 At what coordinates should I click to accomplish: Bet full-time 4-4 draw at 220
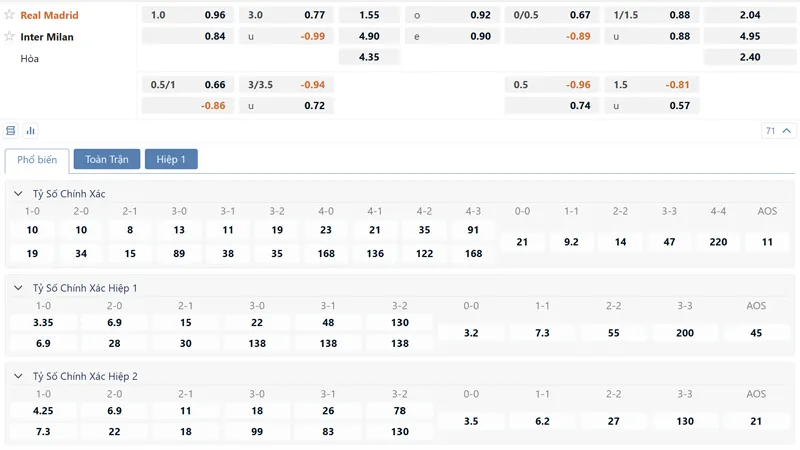718,242
